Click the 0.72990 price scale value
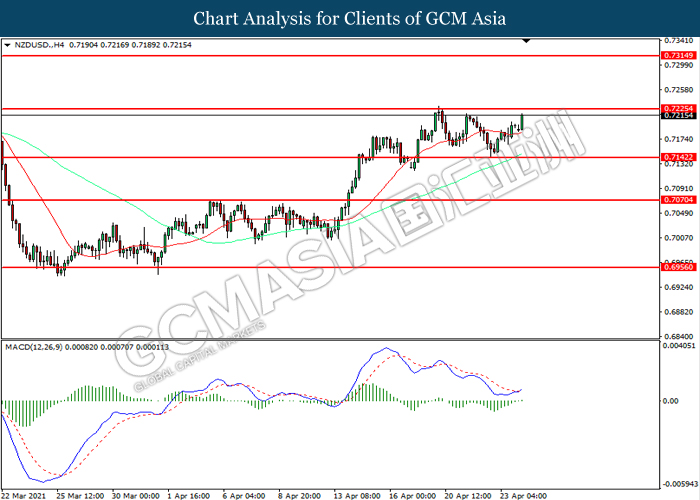Viewport: 700px width, 500px height. 679,65
